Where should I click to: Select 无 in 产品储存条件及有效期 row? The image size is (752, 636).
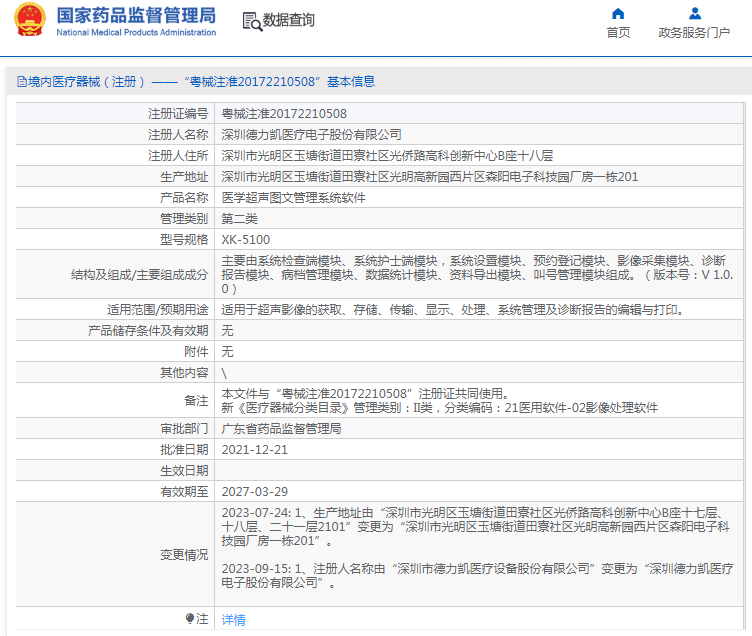[227, 331]
